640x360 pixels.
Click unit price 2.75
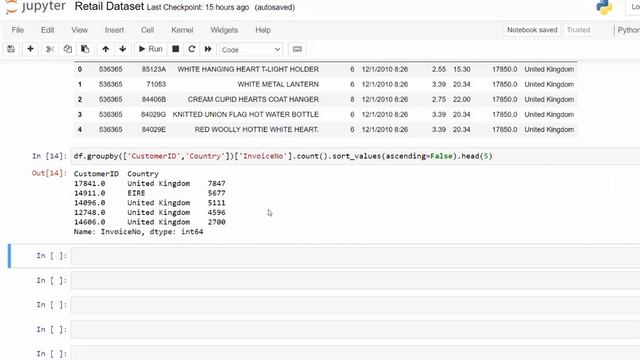click(x=439, y=100)
